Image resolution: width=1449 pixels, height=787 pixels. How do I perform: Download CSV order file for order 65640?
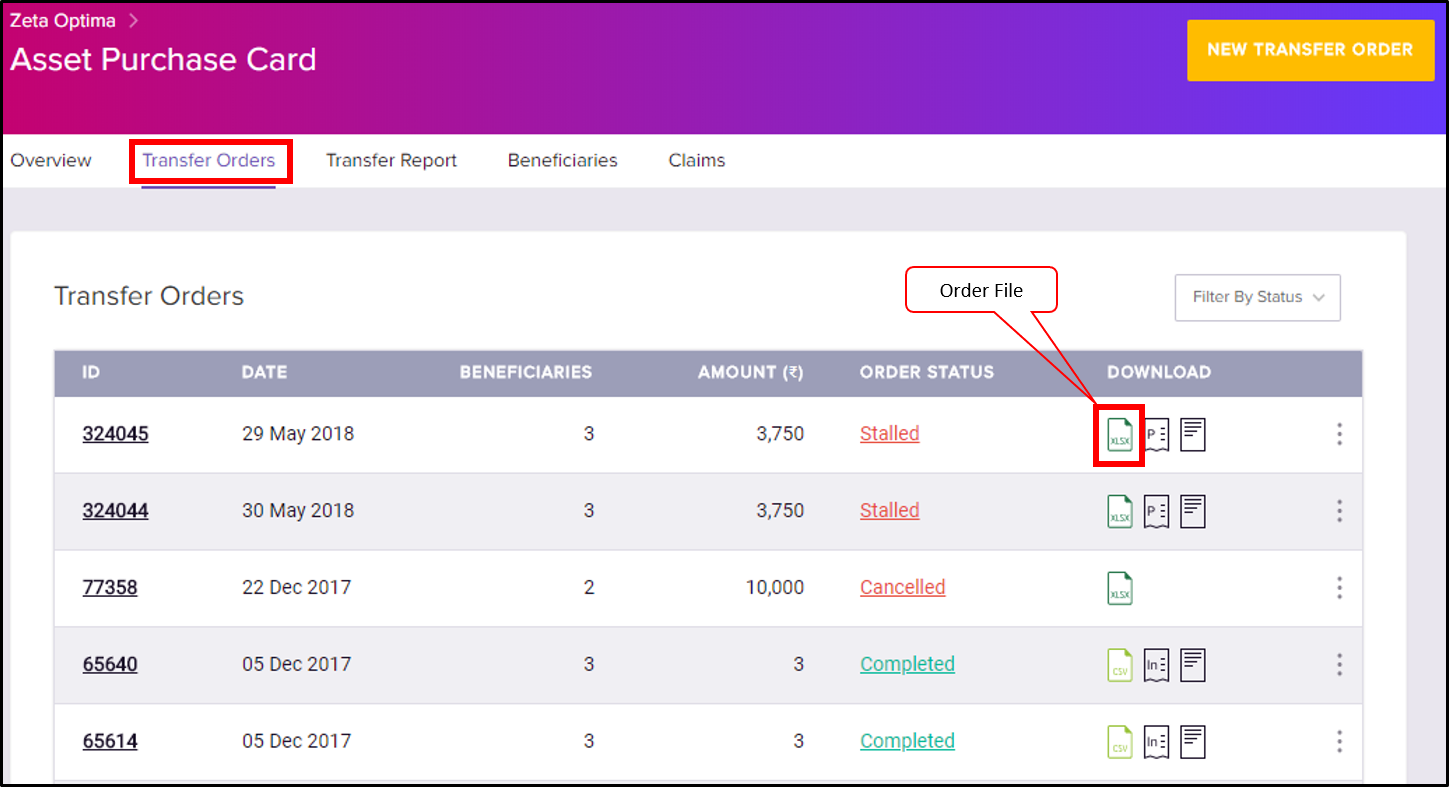pos(1120,665)
